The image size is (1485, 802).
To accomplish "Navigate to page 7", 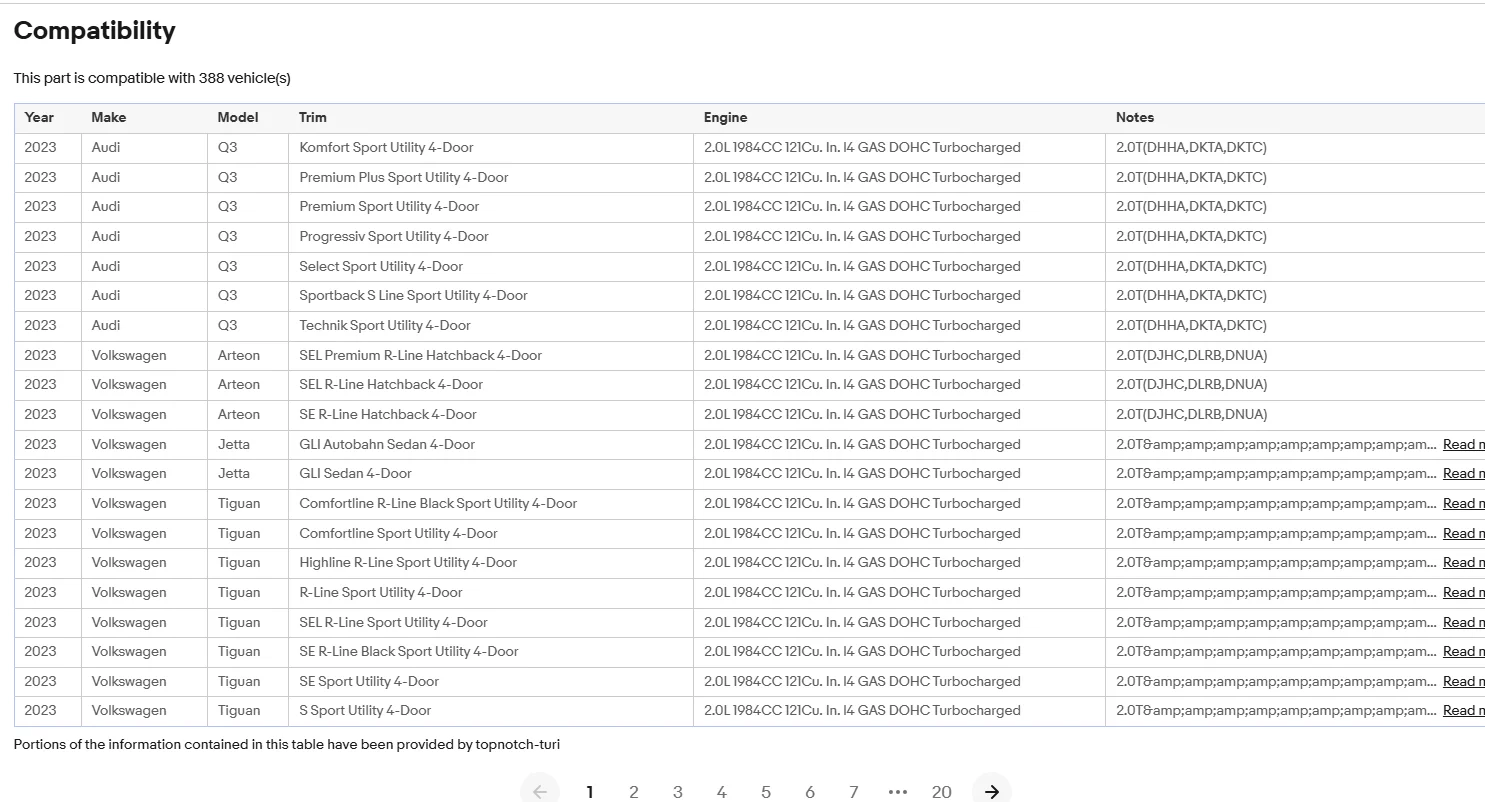I will (x=853, y=792).
